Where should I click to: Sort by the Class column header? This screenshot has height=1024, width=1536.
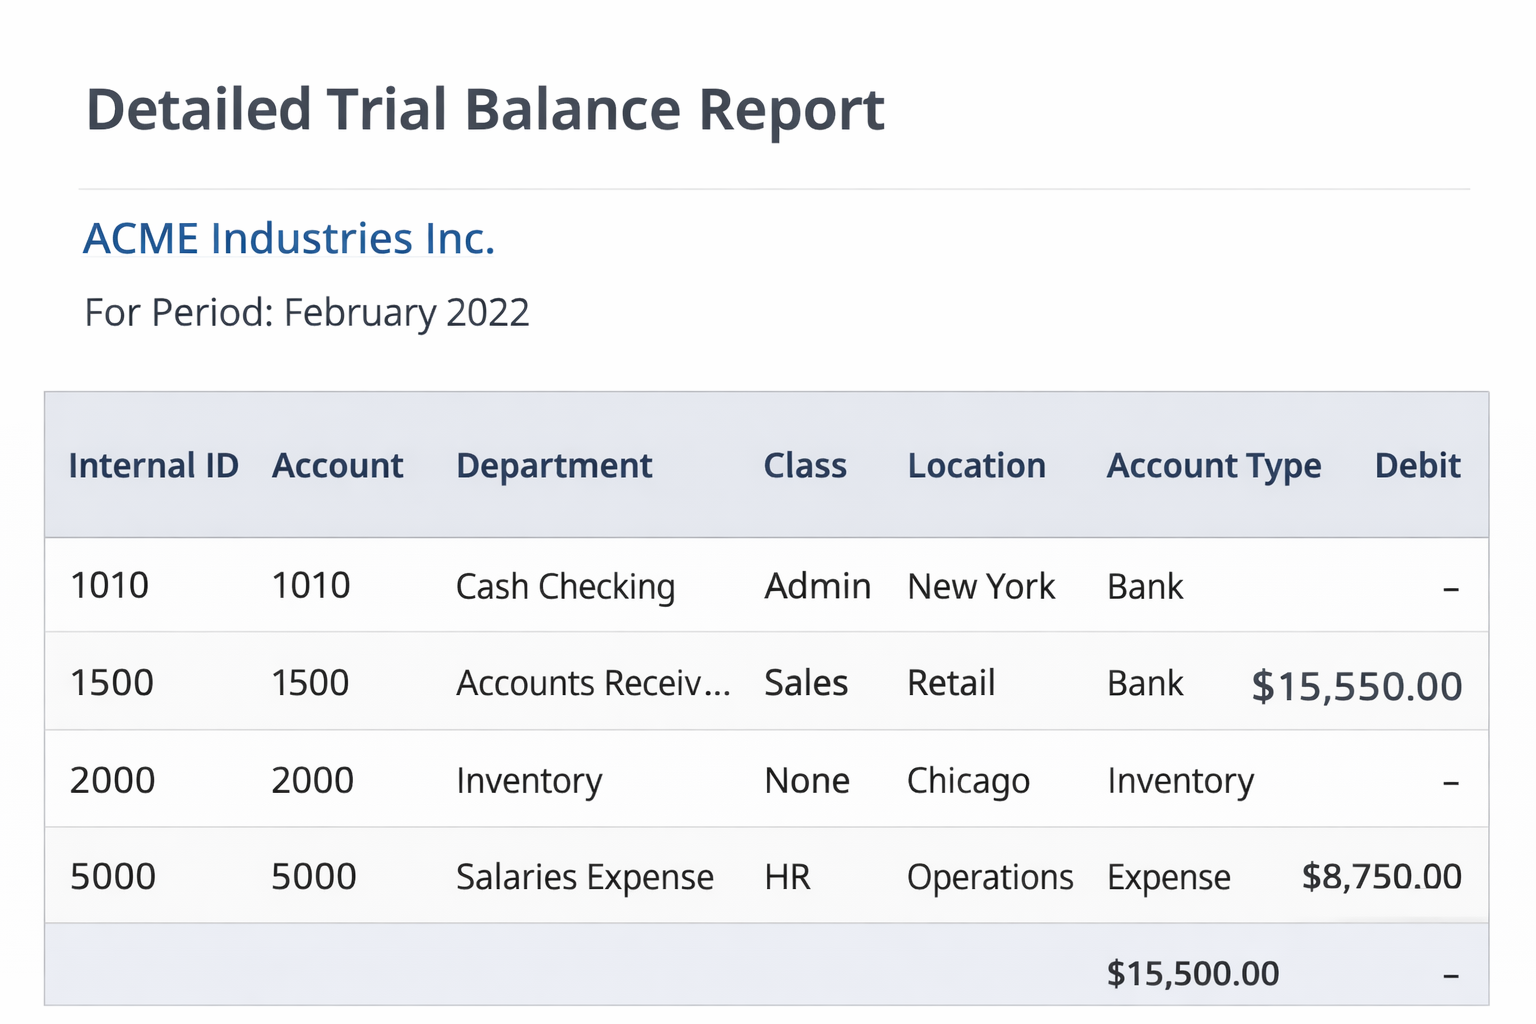click(805, 465)
